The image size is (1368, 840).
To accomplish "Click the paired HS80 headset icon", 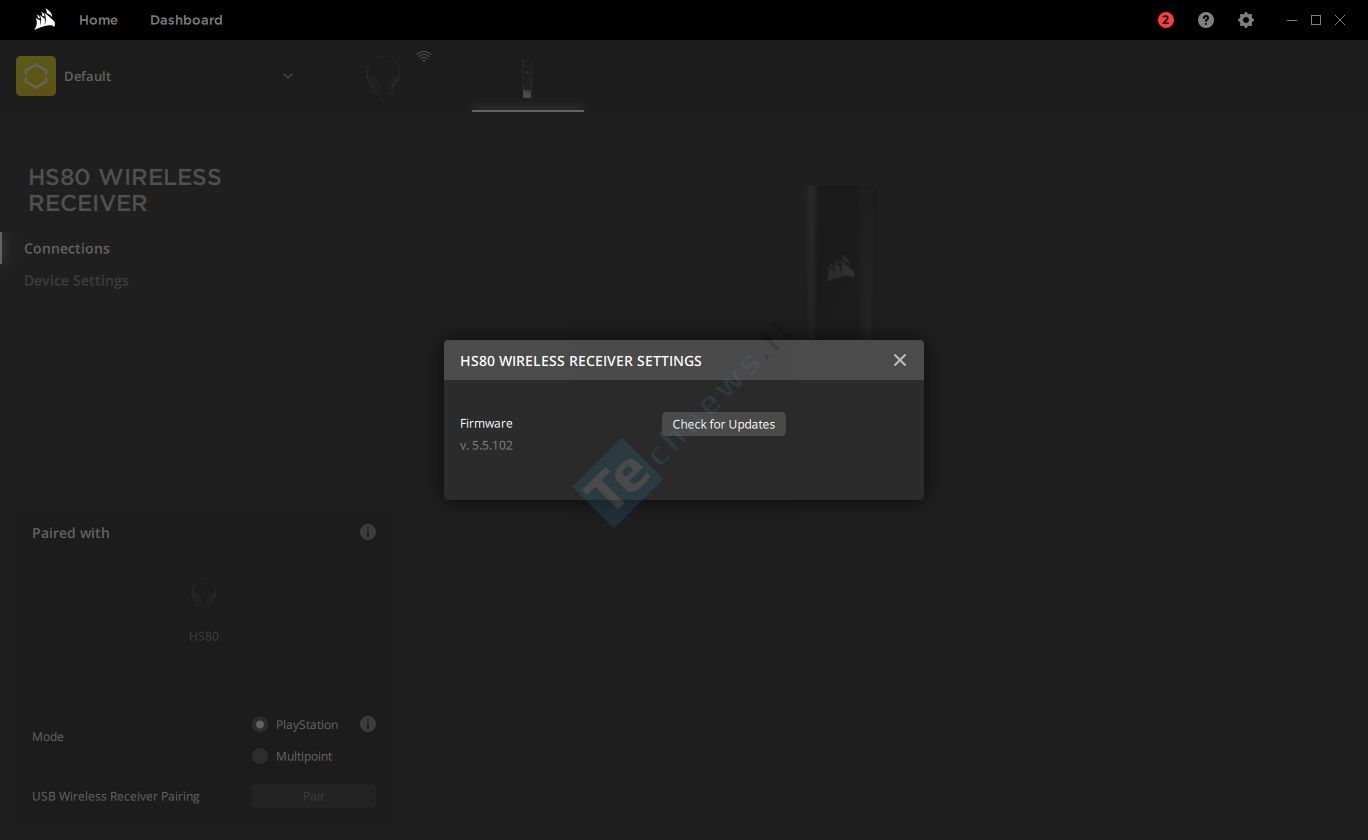I will pyautogui.click(x=204, y=593).
